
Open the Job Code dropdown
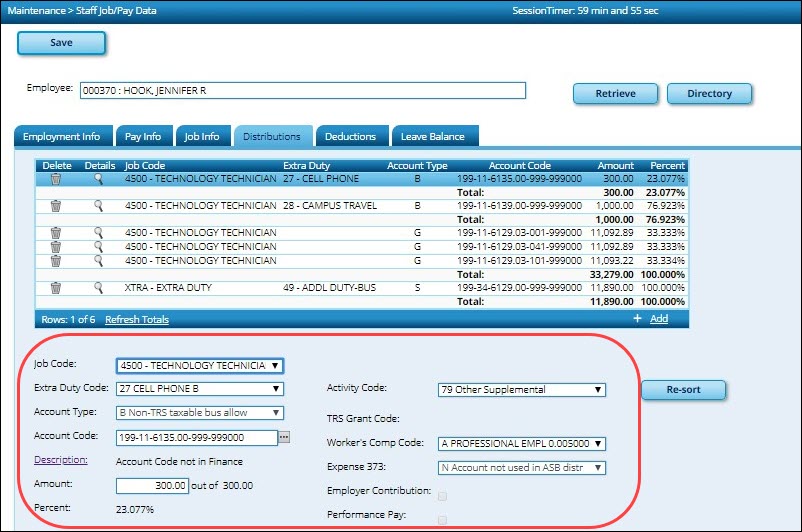[x=200, y=365]
